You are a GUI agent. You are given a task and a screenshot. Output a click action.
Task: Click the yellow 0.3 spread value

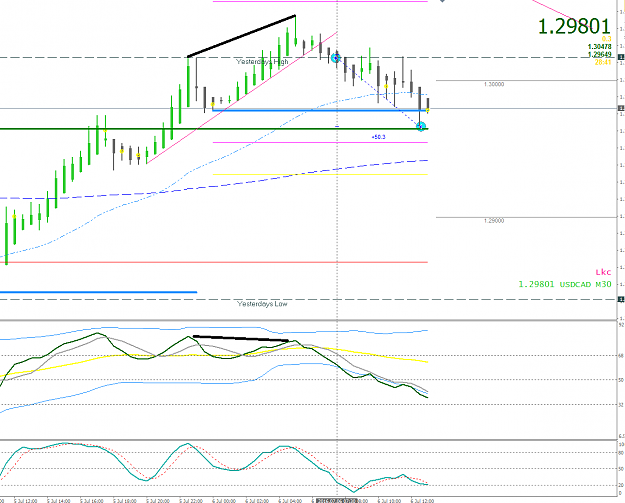tap(606, 39)
